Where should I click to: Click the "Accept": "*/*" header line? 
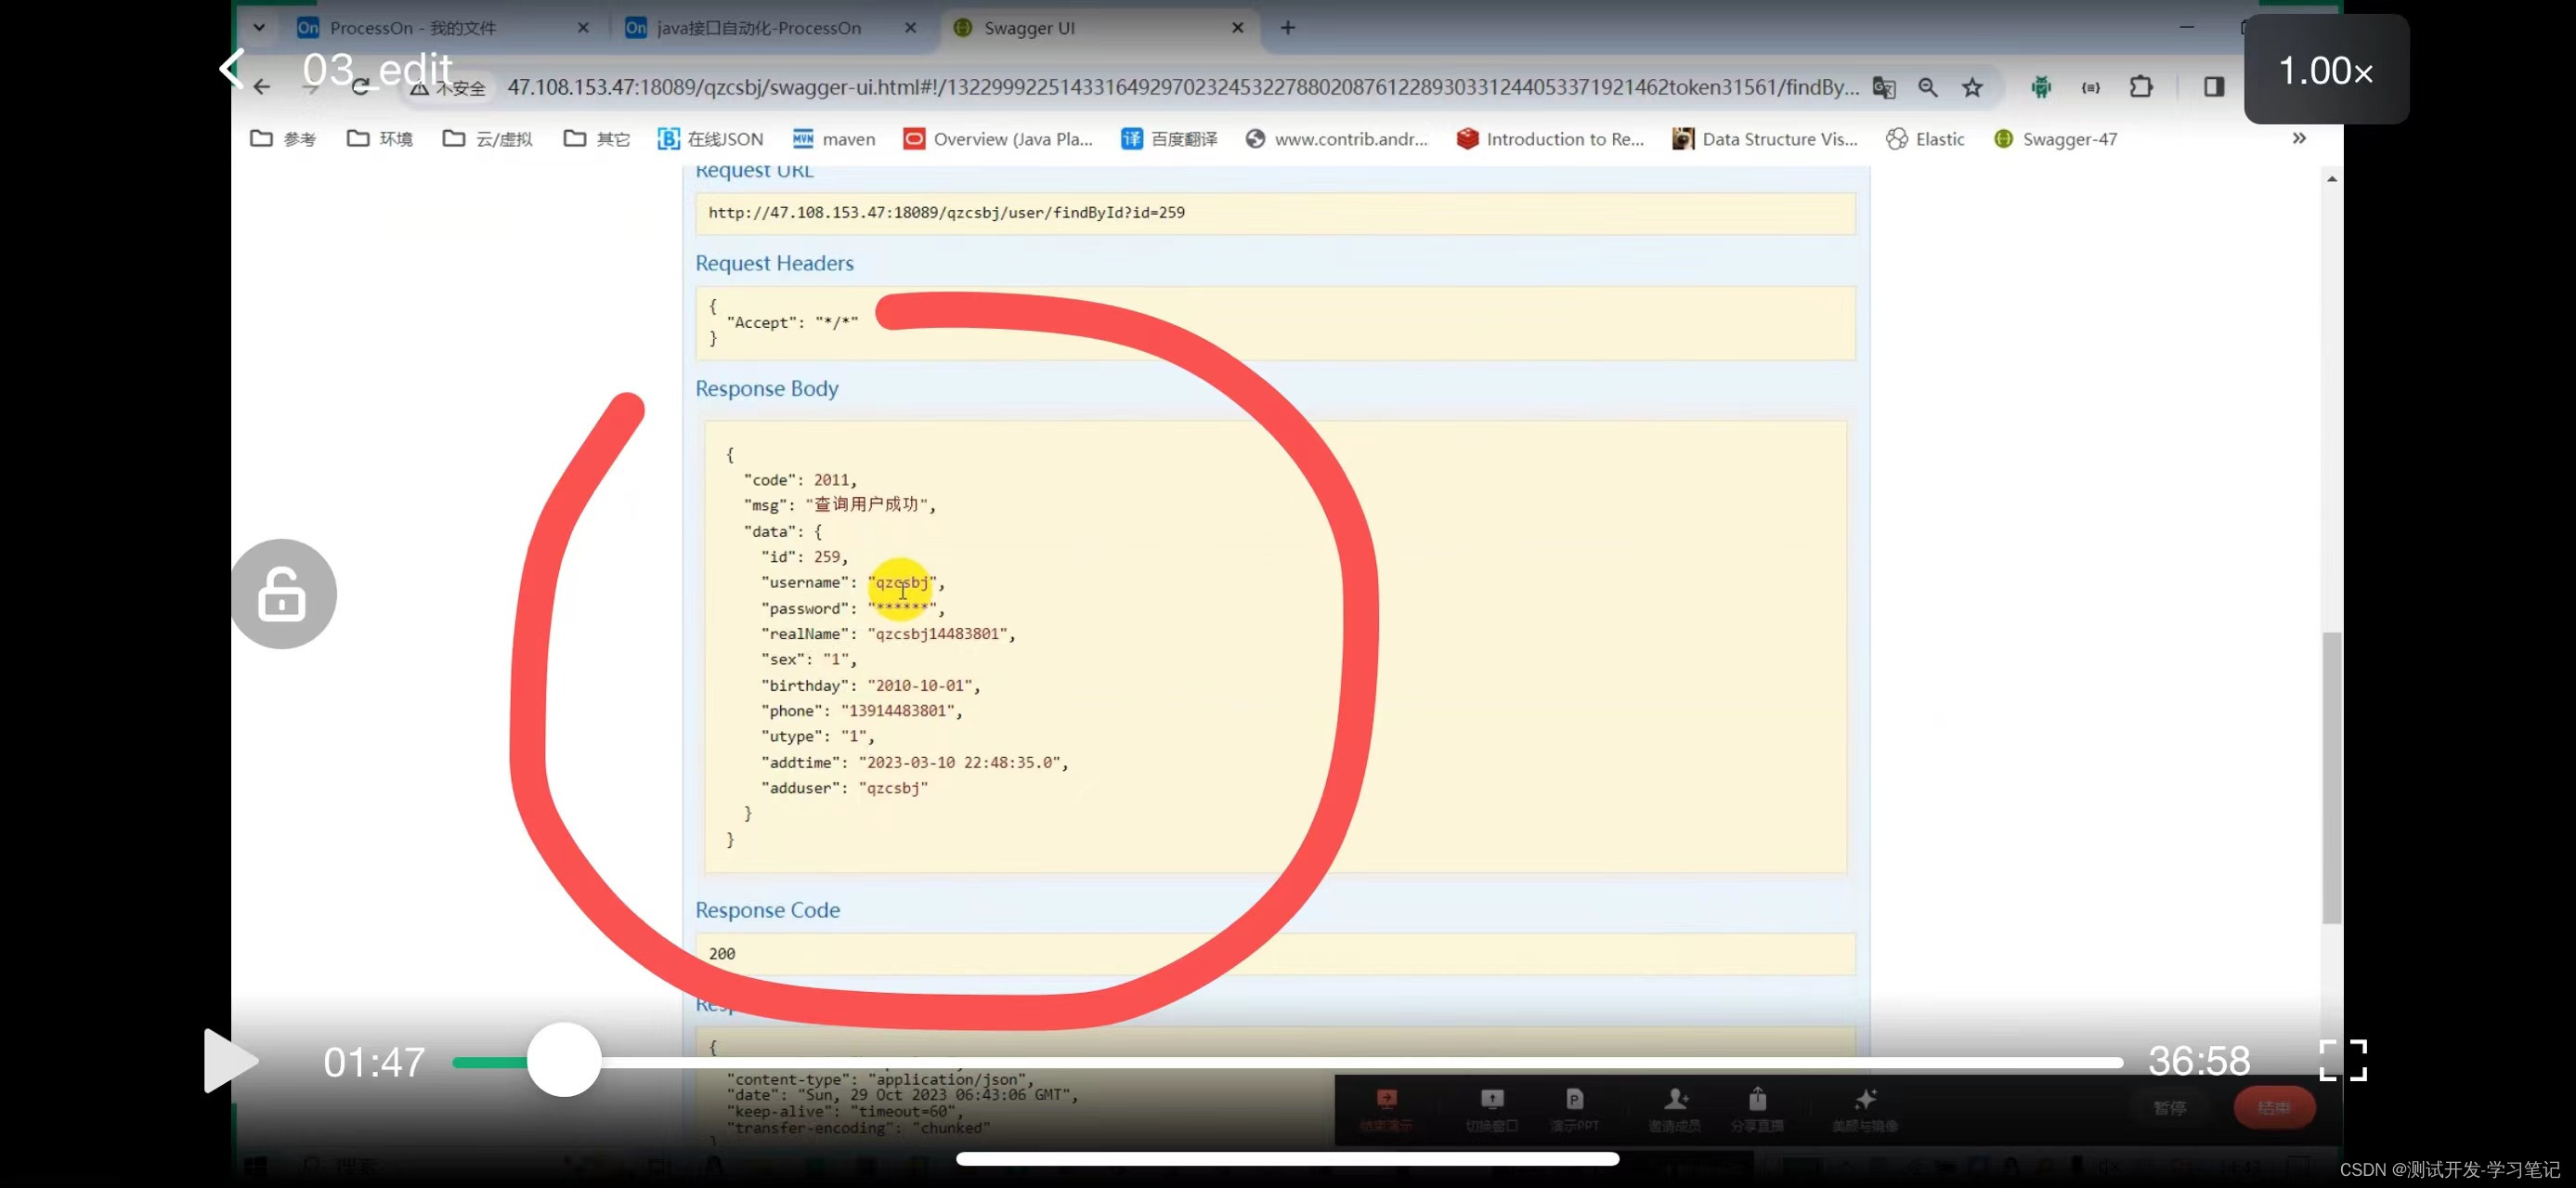pos(792,322)
